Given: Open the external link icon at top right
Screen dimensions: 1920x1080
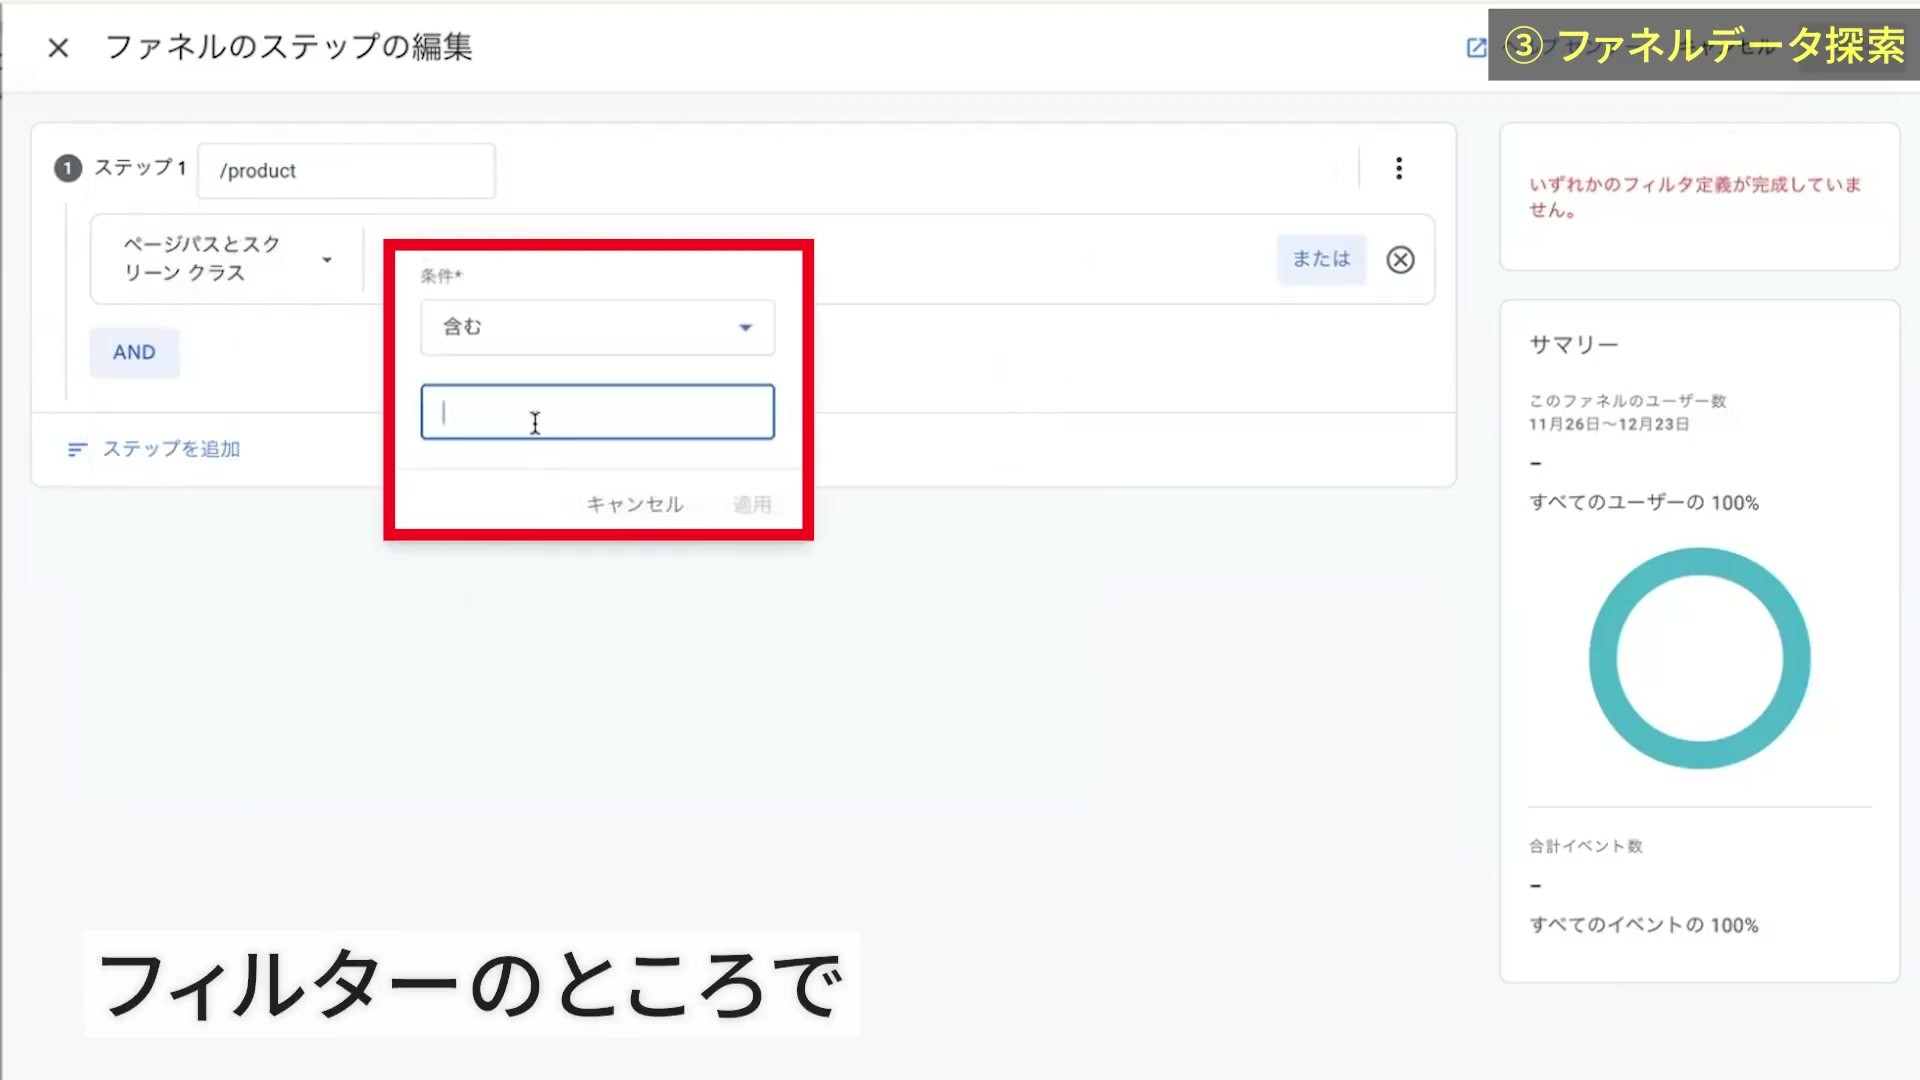Looking at the screenshot, I should click(x=1476, y=47).
